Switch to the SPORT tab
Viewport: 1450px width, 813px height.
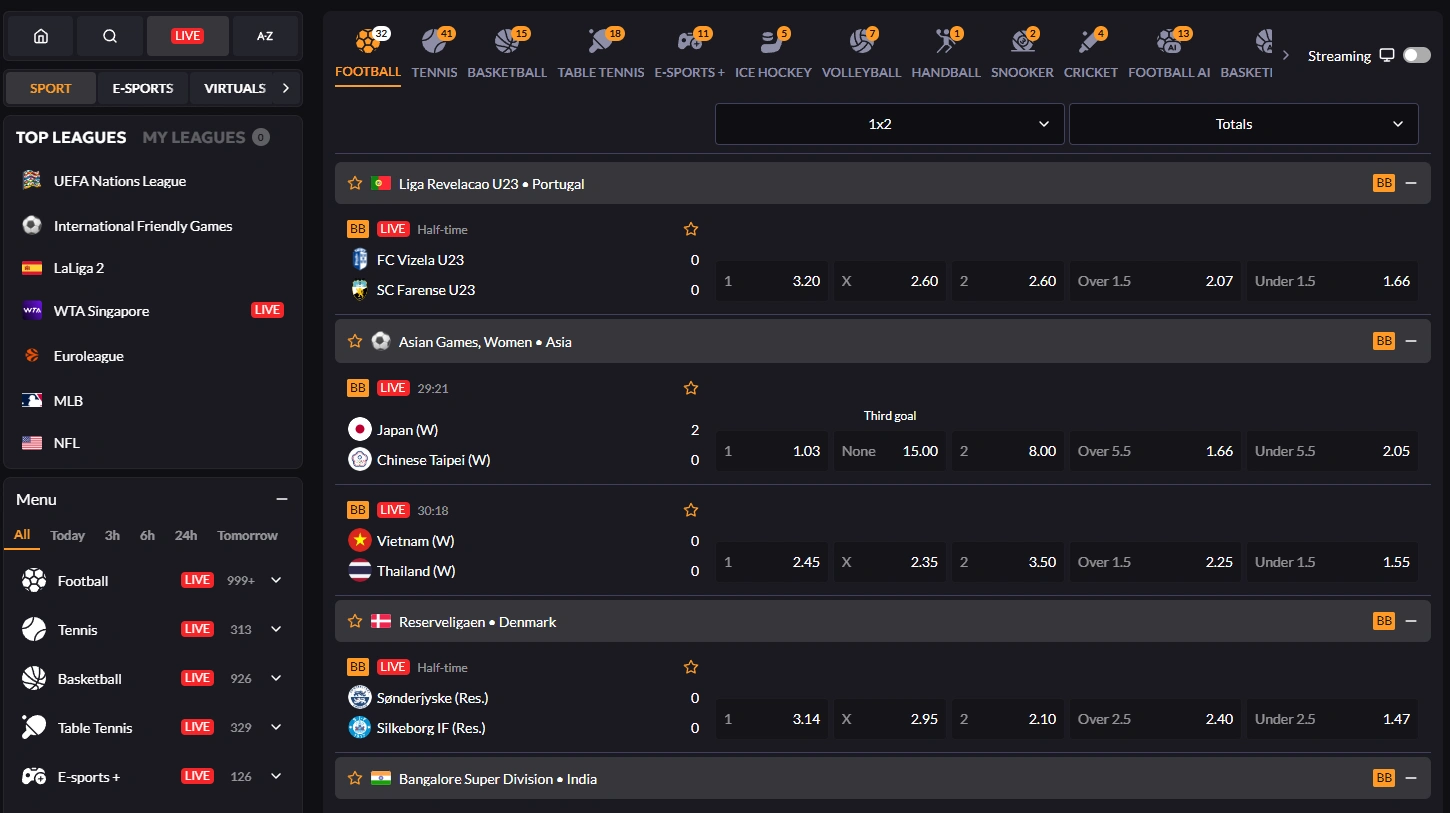(51, 88)
